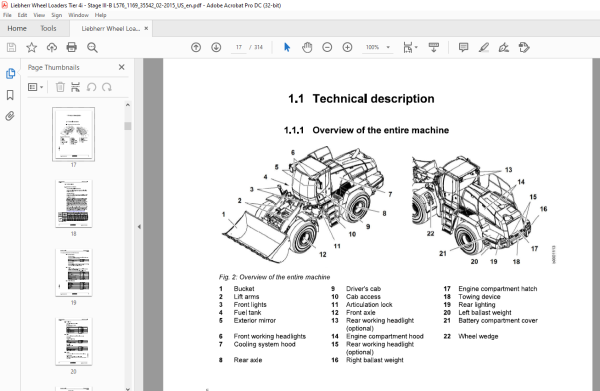
Task: Add a comment with sticky note tool
Action: click(463, 47)
